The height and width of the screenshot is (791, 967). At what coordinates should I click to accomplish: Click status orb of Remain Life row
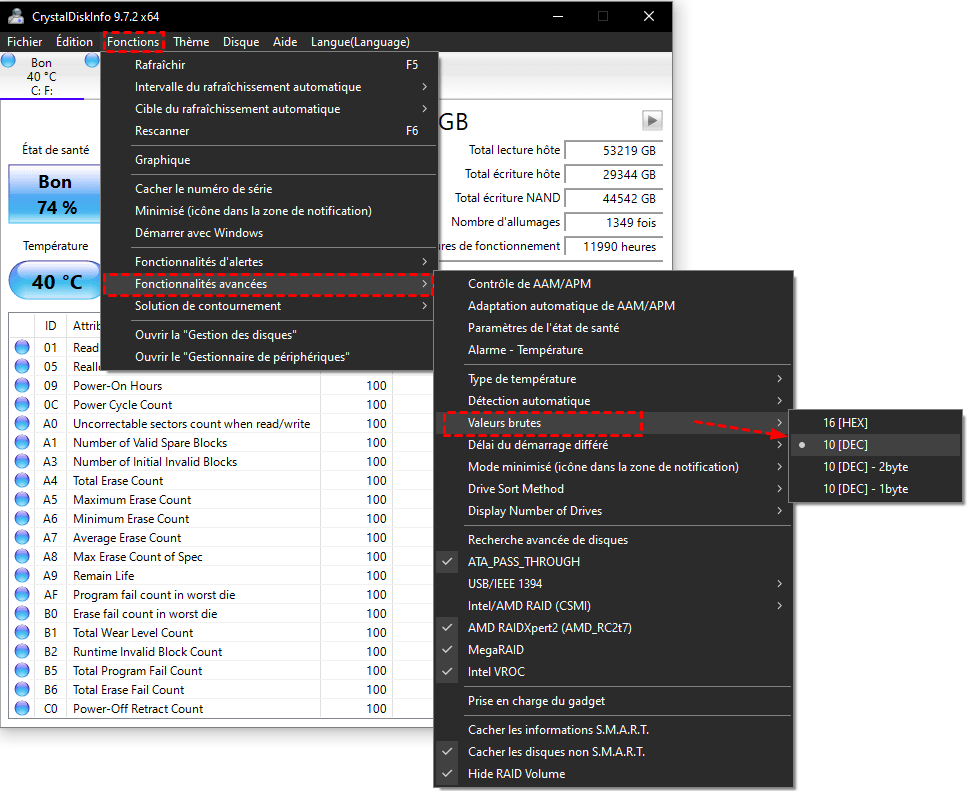(22, 575)
